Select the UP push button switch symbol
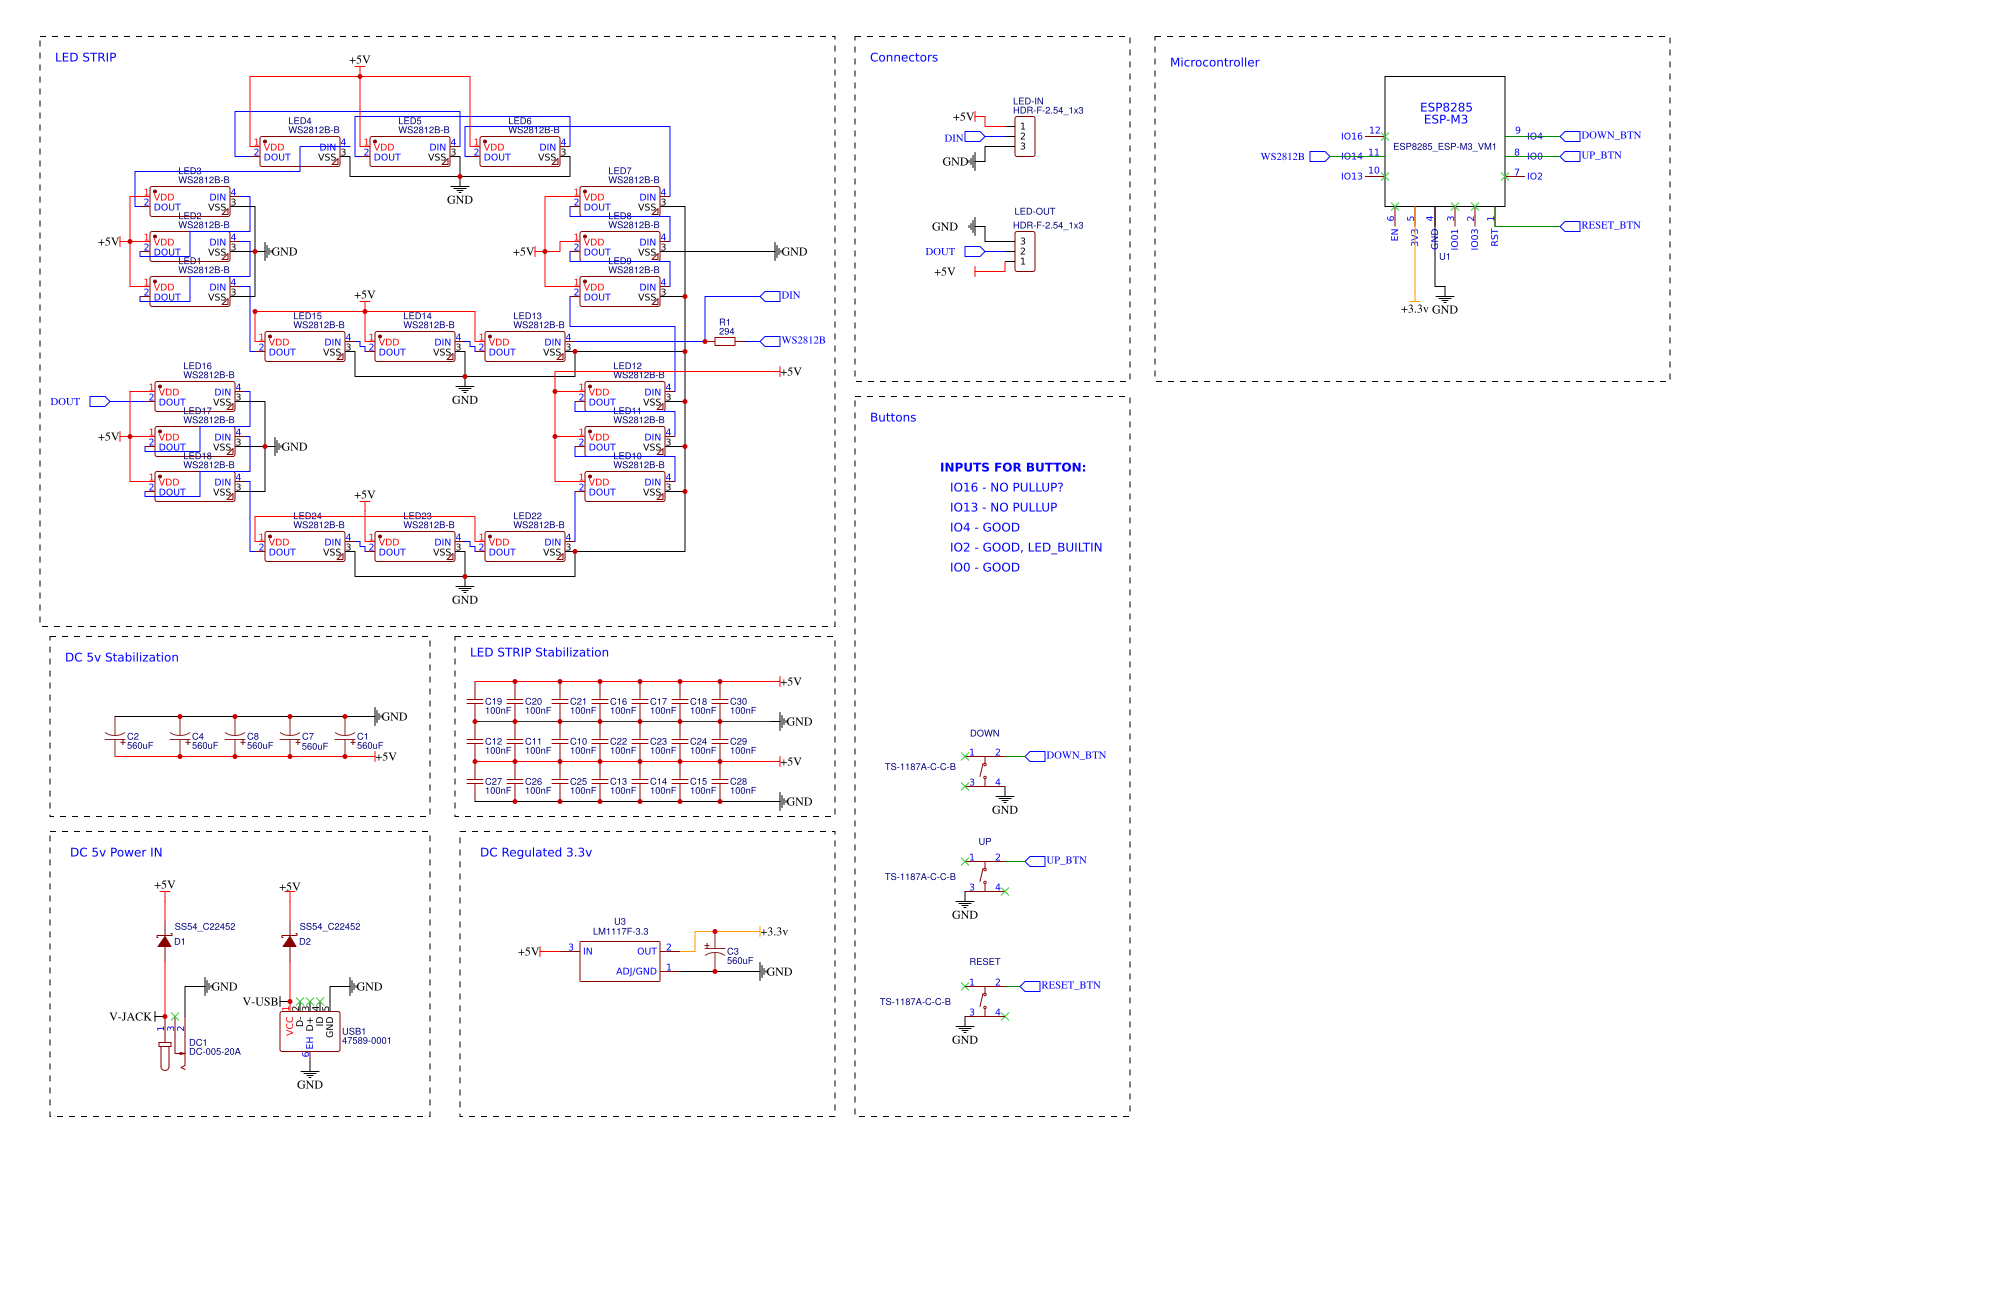This screenshot has width=2000, height=1301. [985, 875]
